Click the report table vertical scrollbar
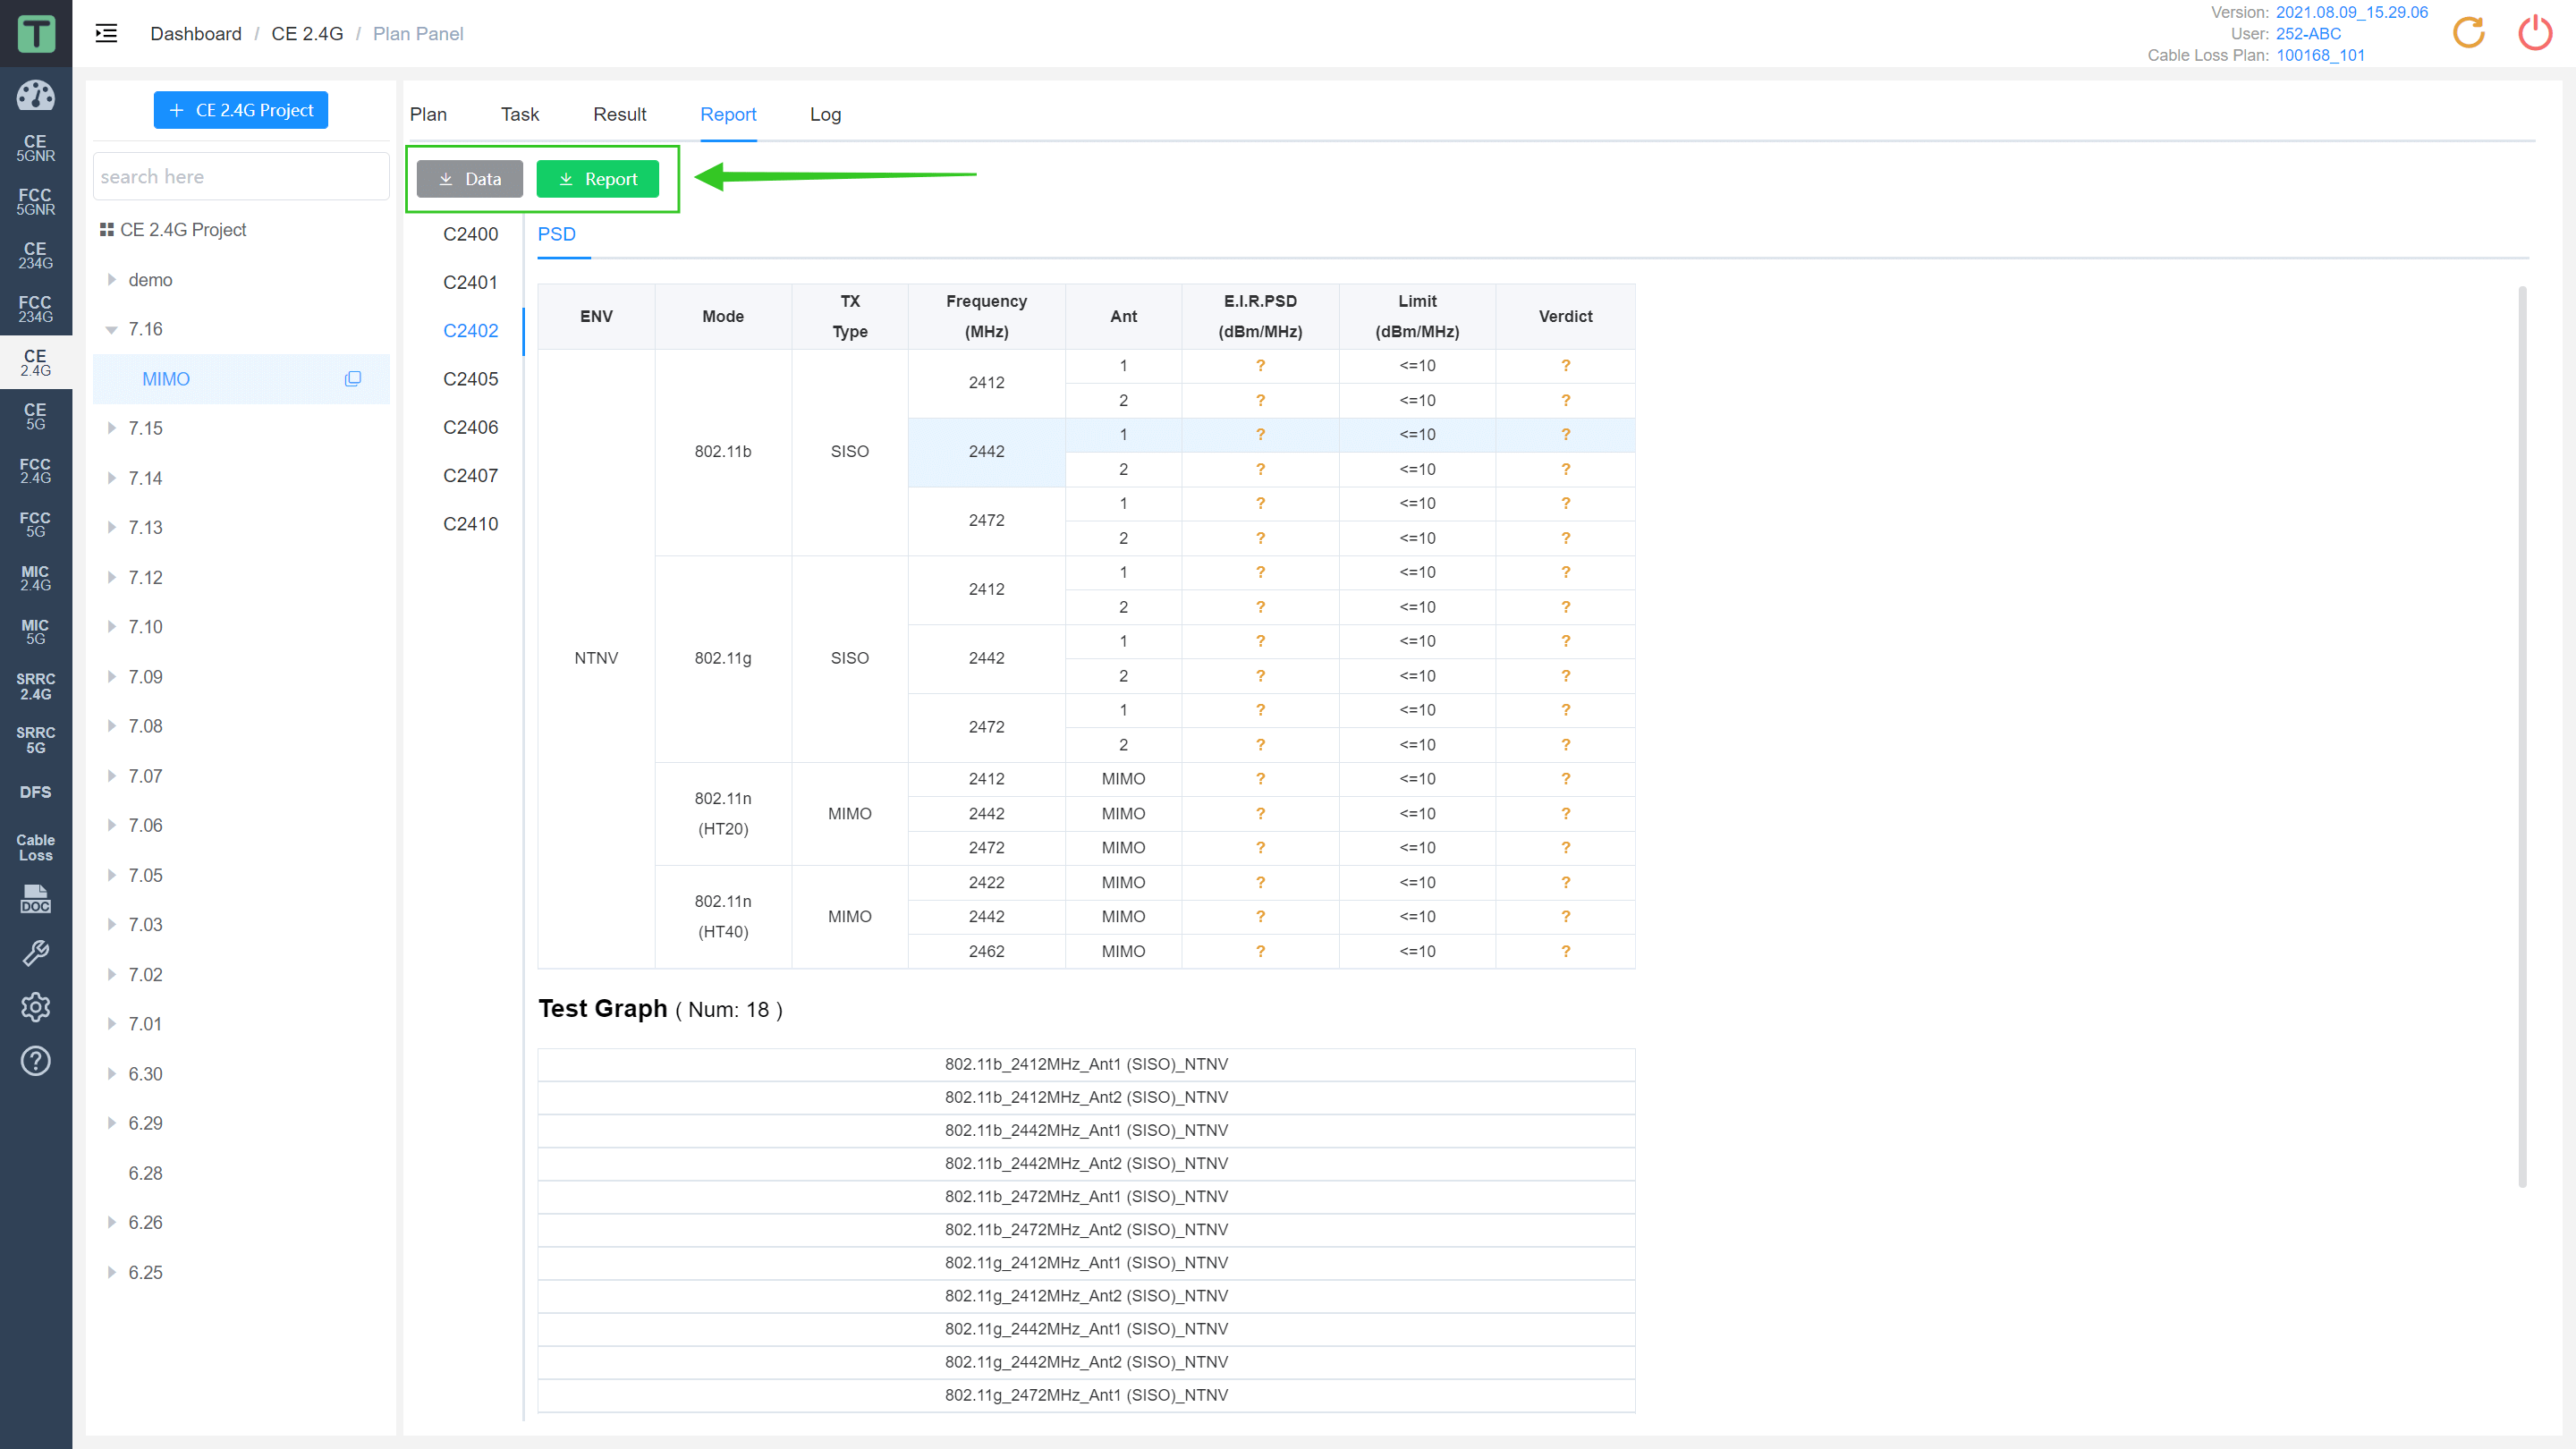 (2522, 736)
